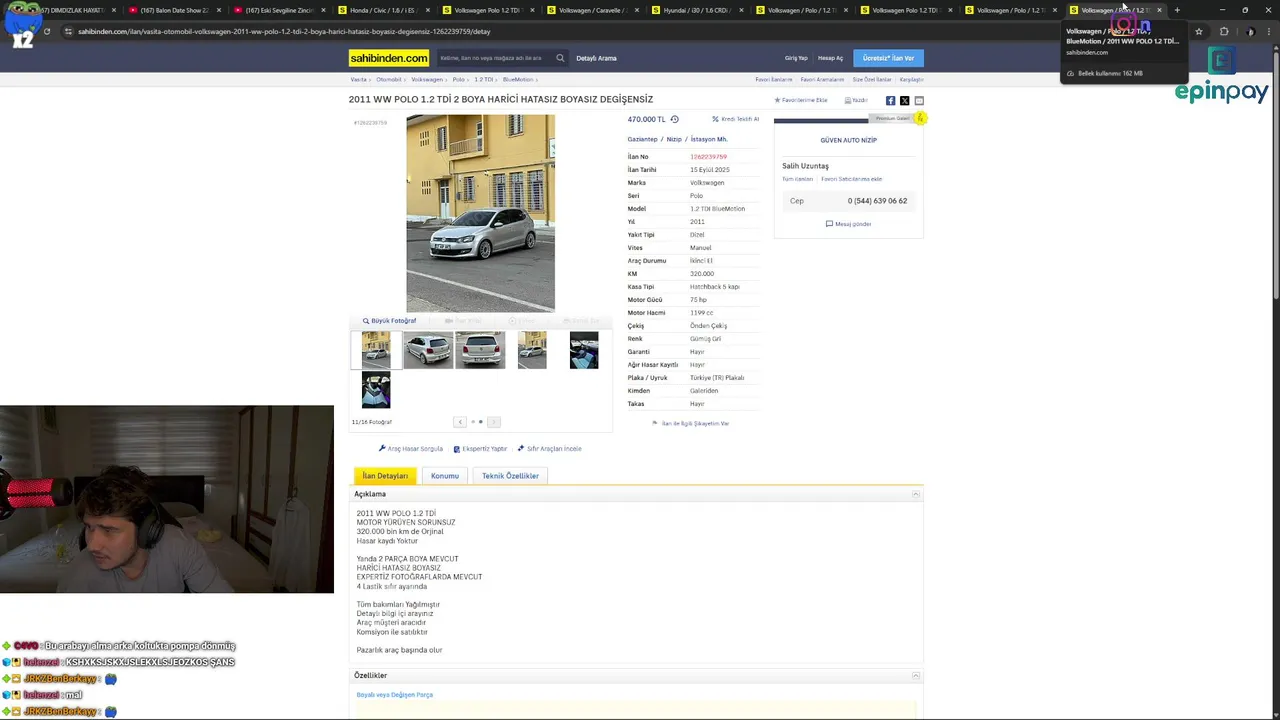Click the Boyalı veya Değişen Parça link
This screenshot has height=720, width=1280.
pyautogui.click(x=395, y=695)
